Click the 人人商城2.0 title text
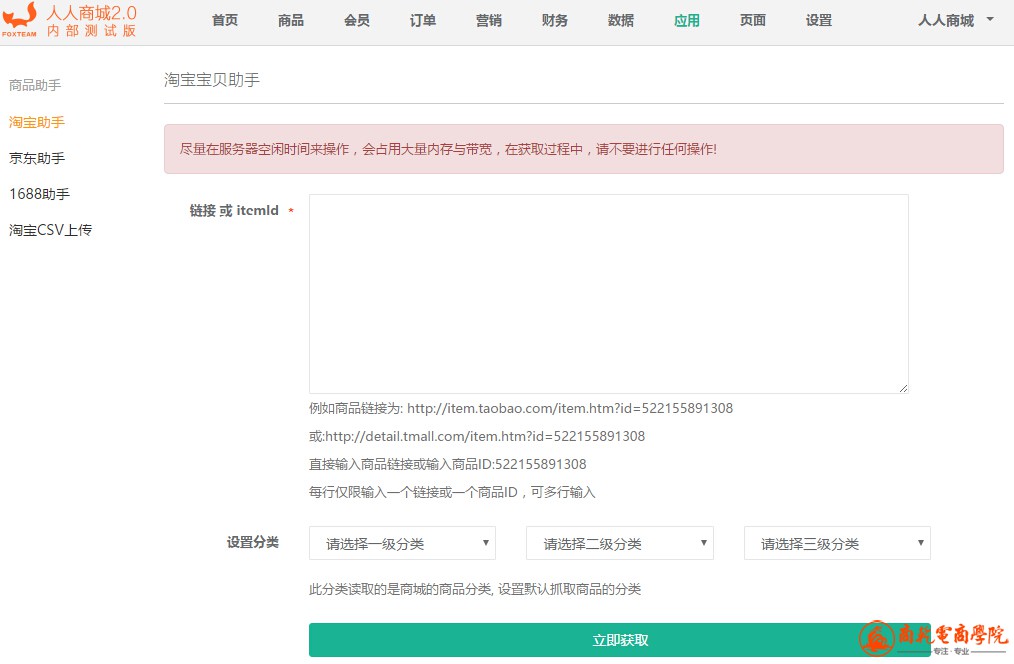Screen dimensions: 1014x664 coord(91,12)
